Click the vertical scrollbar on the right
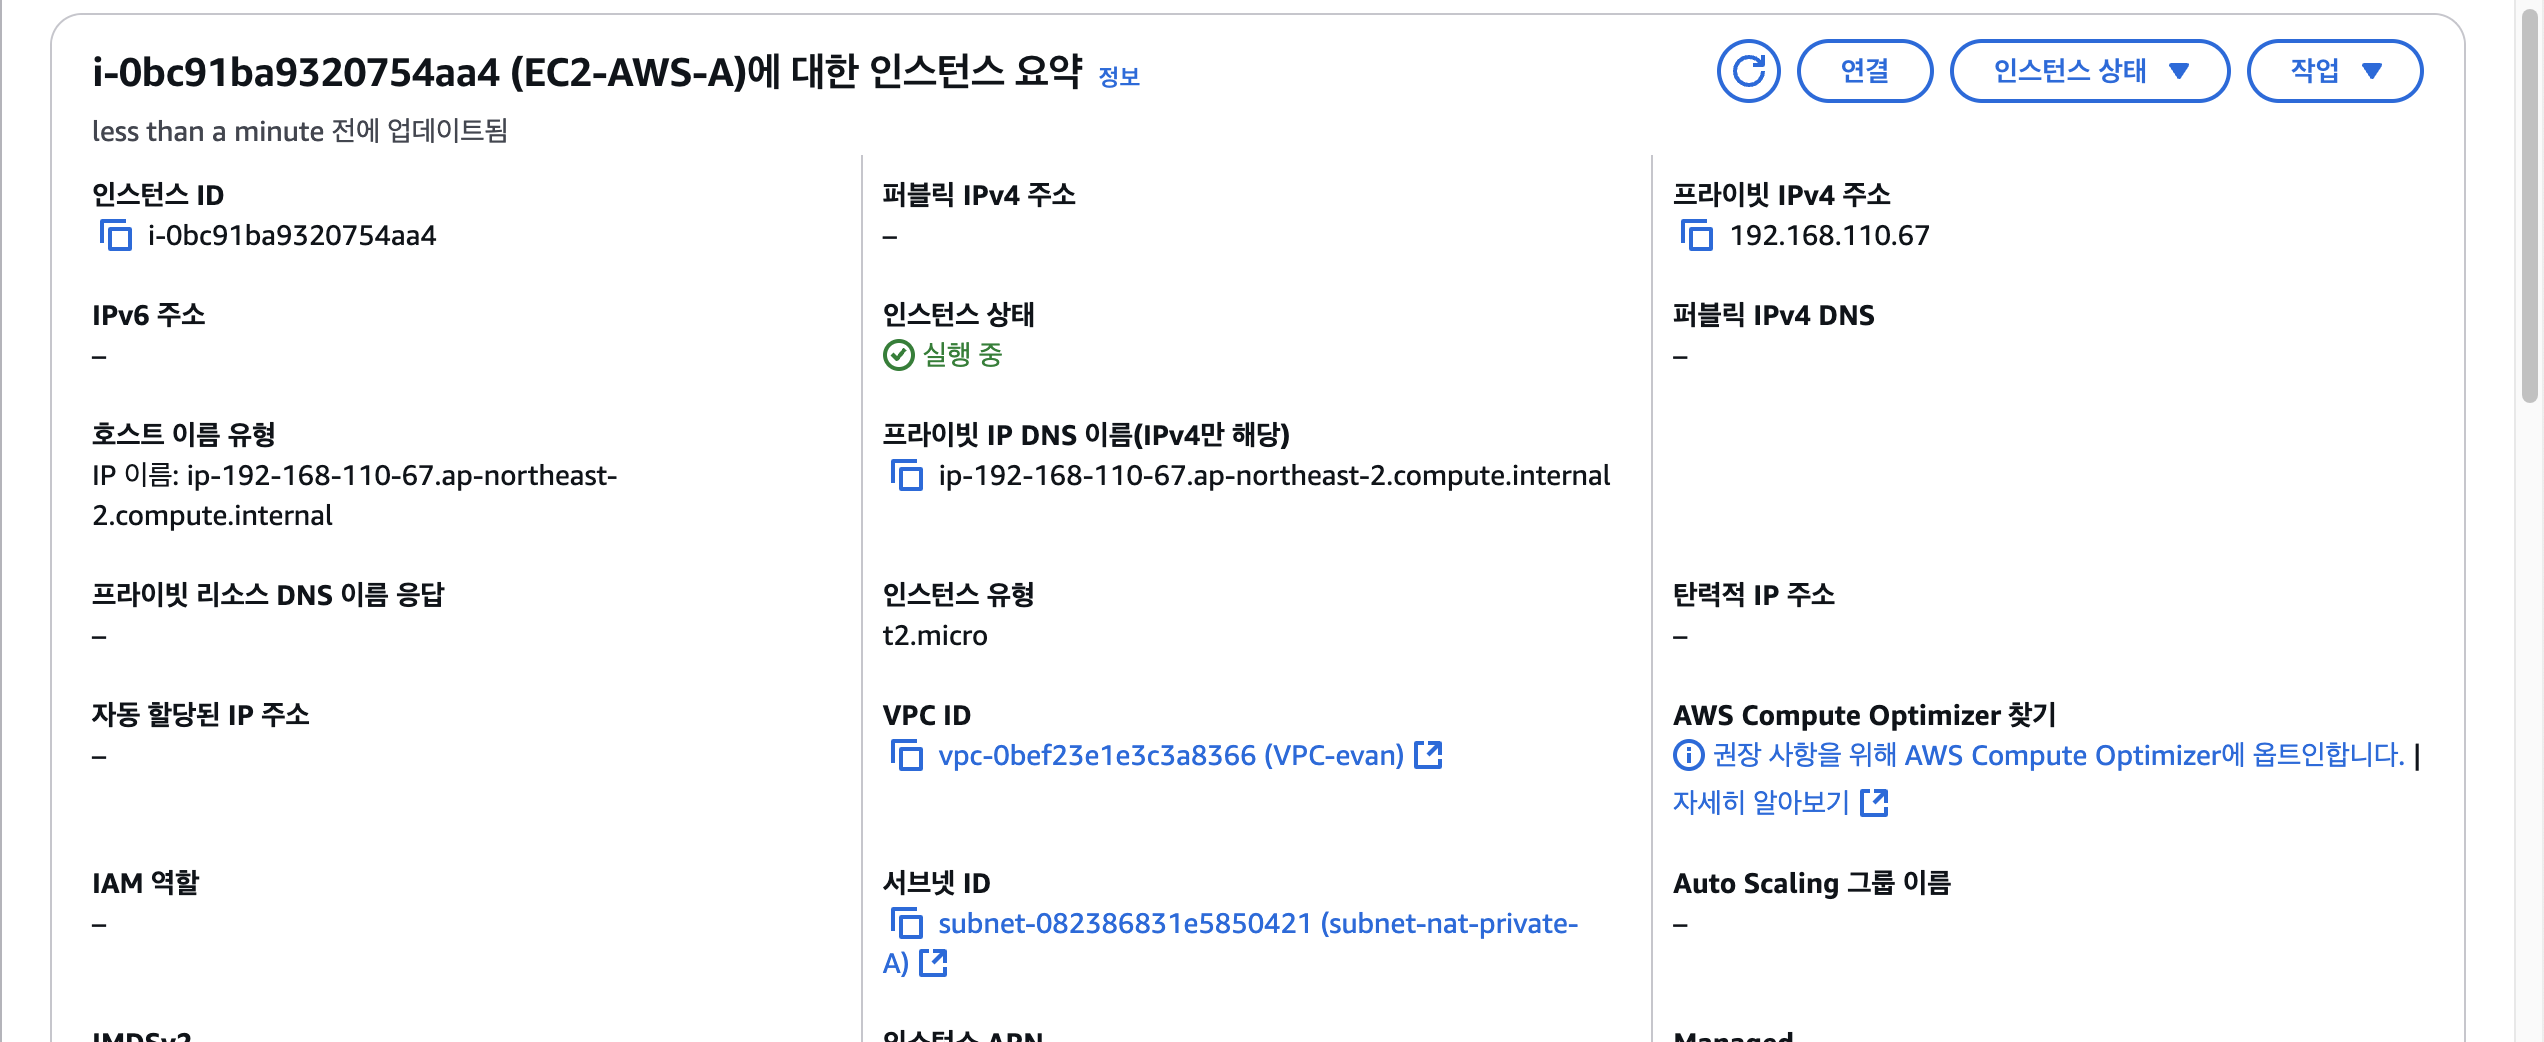Image resolution: width=2544 pixels, height=1042 pixels. 2529,200
